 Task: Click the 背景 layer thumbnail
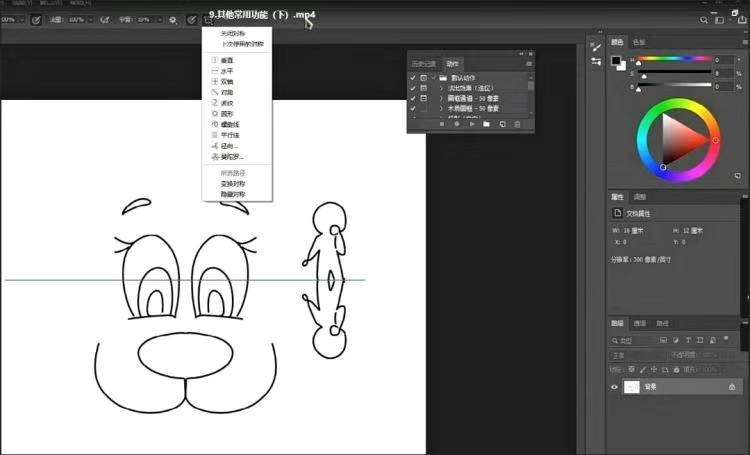coord(632,387)
